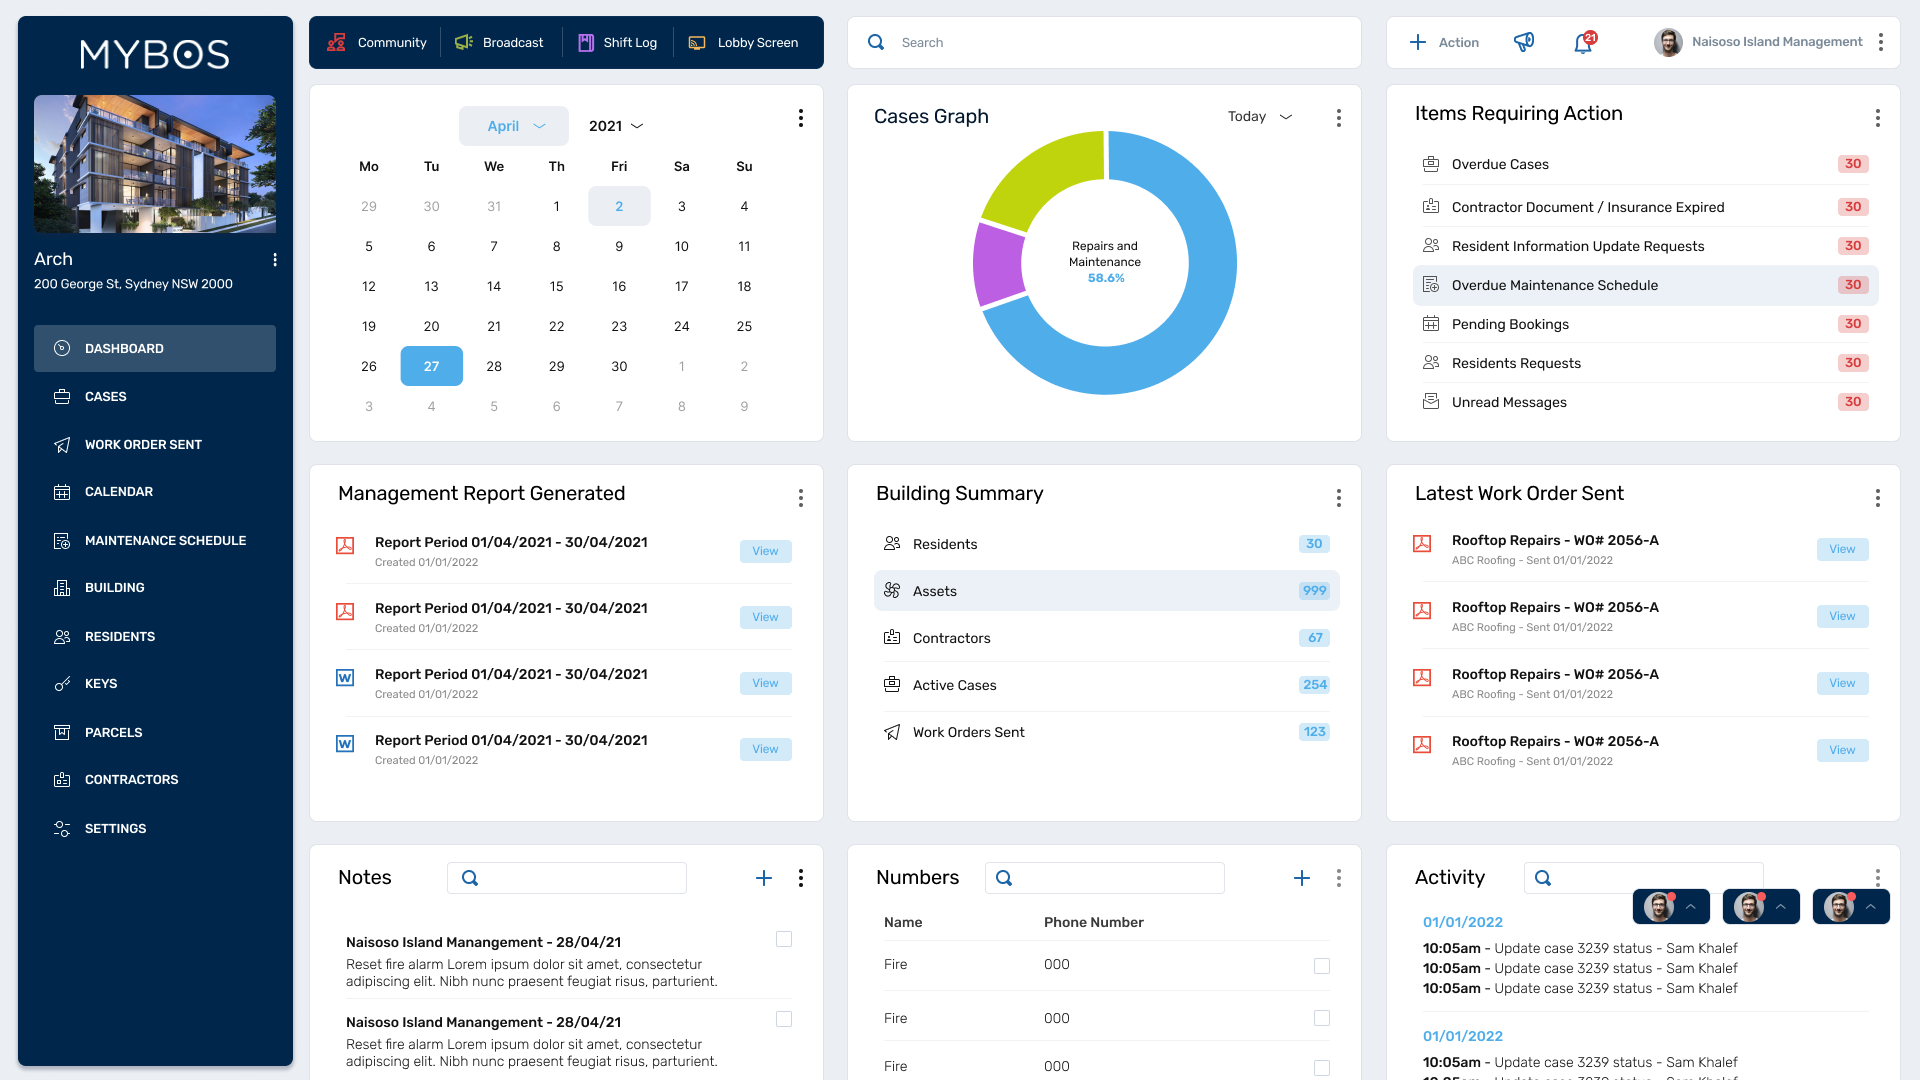Add a new number entry
This screenshot has height=1080, width=1920.
pyautogui.click(x=1301, y=878)
